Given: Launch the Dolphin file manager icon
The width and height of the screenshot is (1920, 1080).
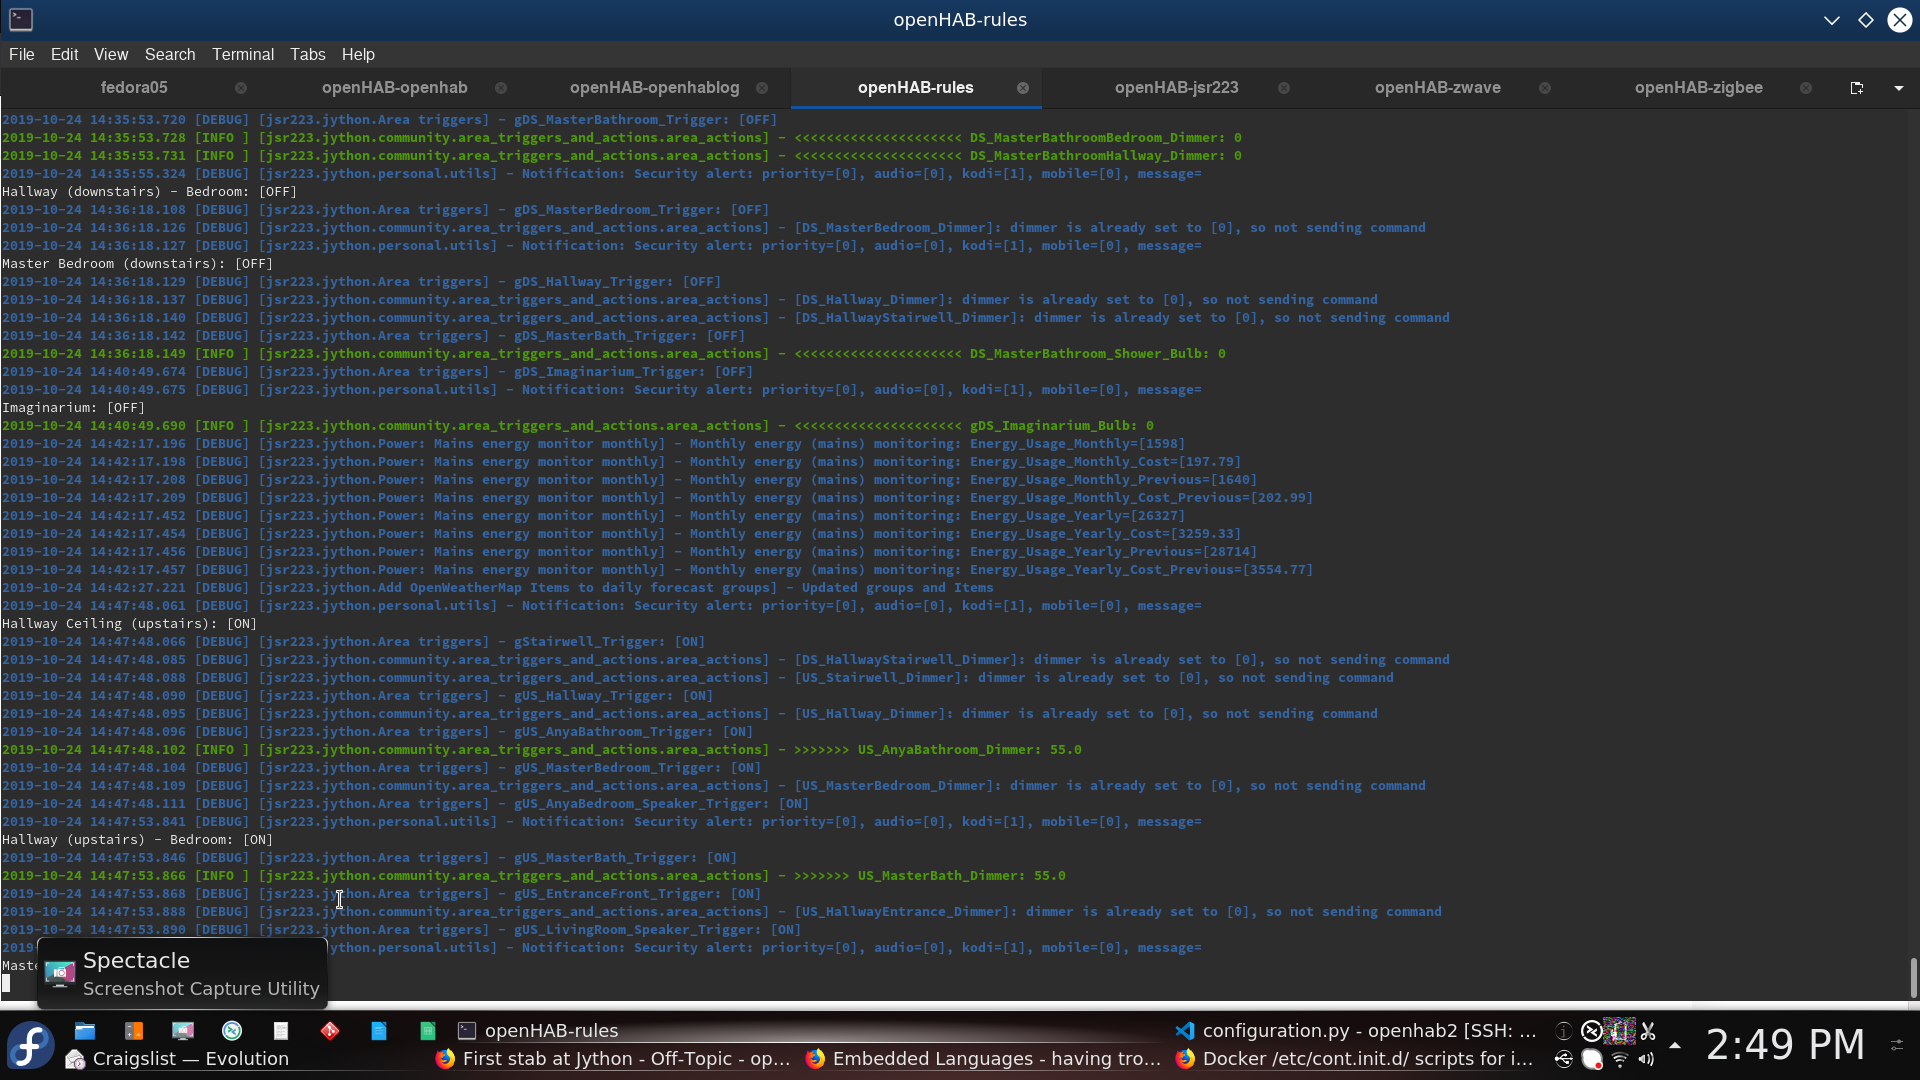Looking at the screenshot, I should (x=85, y=1031).
